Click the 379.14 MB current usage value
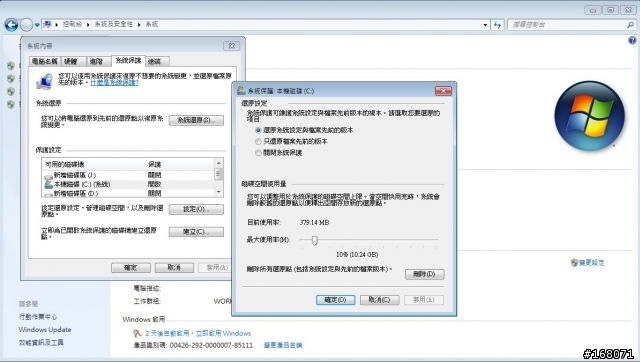This screenshot has width=640, height=362. [x=314, y=222]
